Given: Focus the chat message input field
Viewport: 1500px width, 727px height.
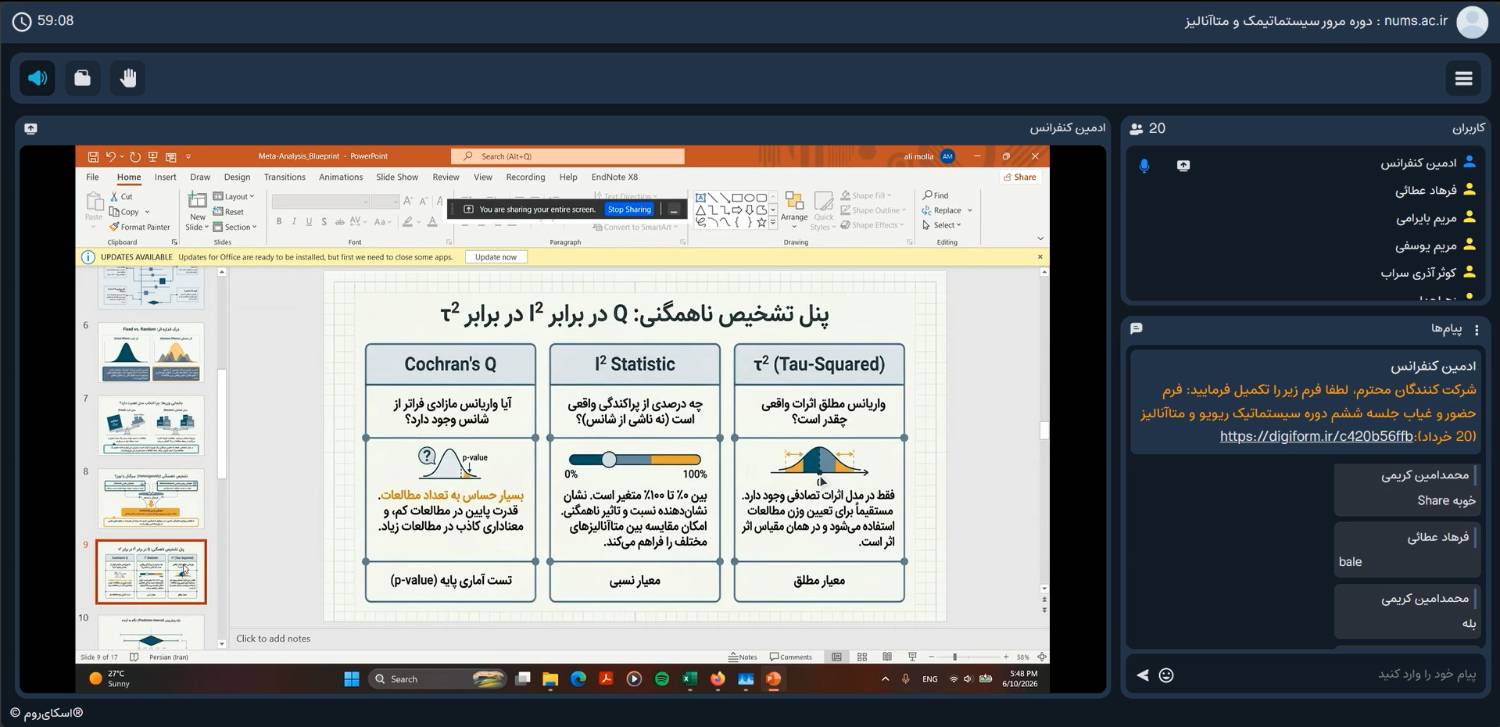Looking at the screenshot, I should (x=1330, y=675).
